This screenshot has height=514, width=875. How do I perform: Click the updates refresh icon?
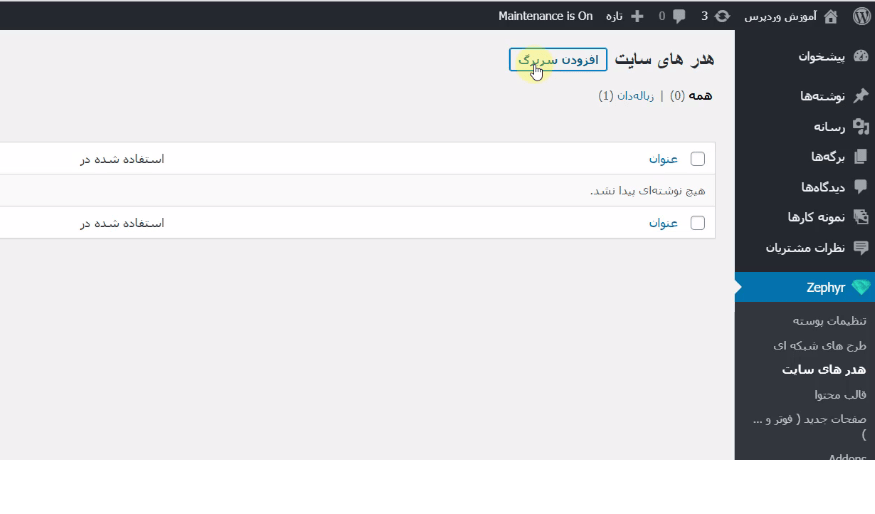pos(723,16)
